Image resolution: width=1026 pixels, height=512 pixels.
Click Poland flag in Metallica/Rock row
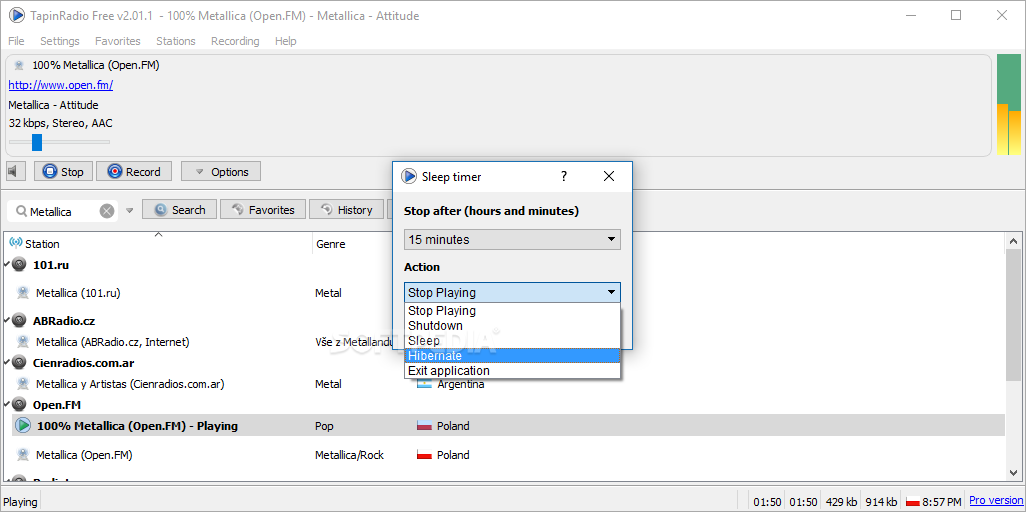425,454
